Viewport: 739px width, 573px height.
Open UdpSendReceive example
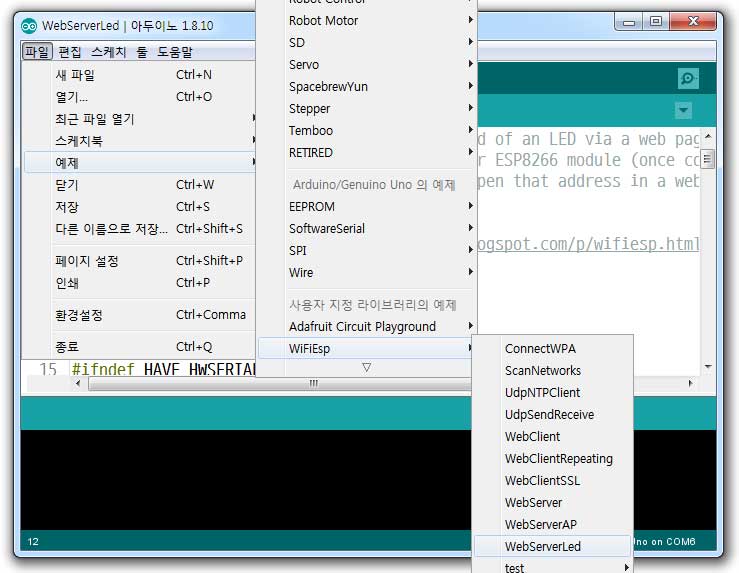[552, 415]
